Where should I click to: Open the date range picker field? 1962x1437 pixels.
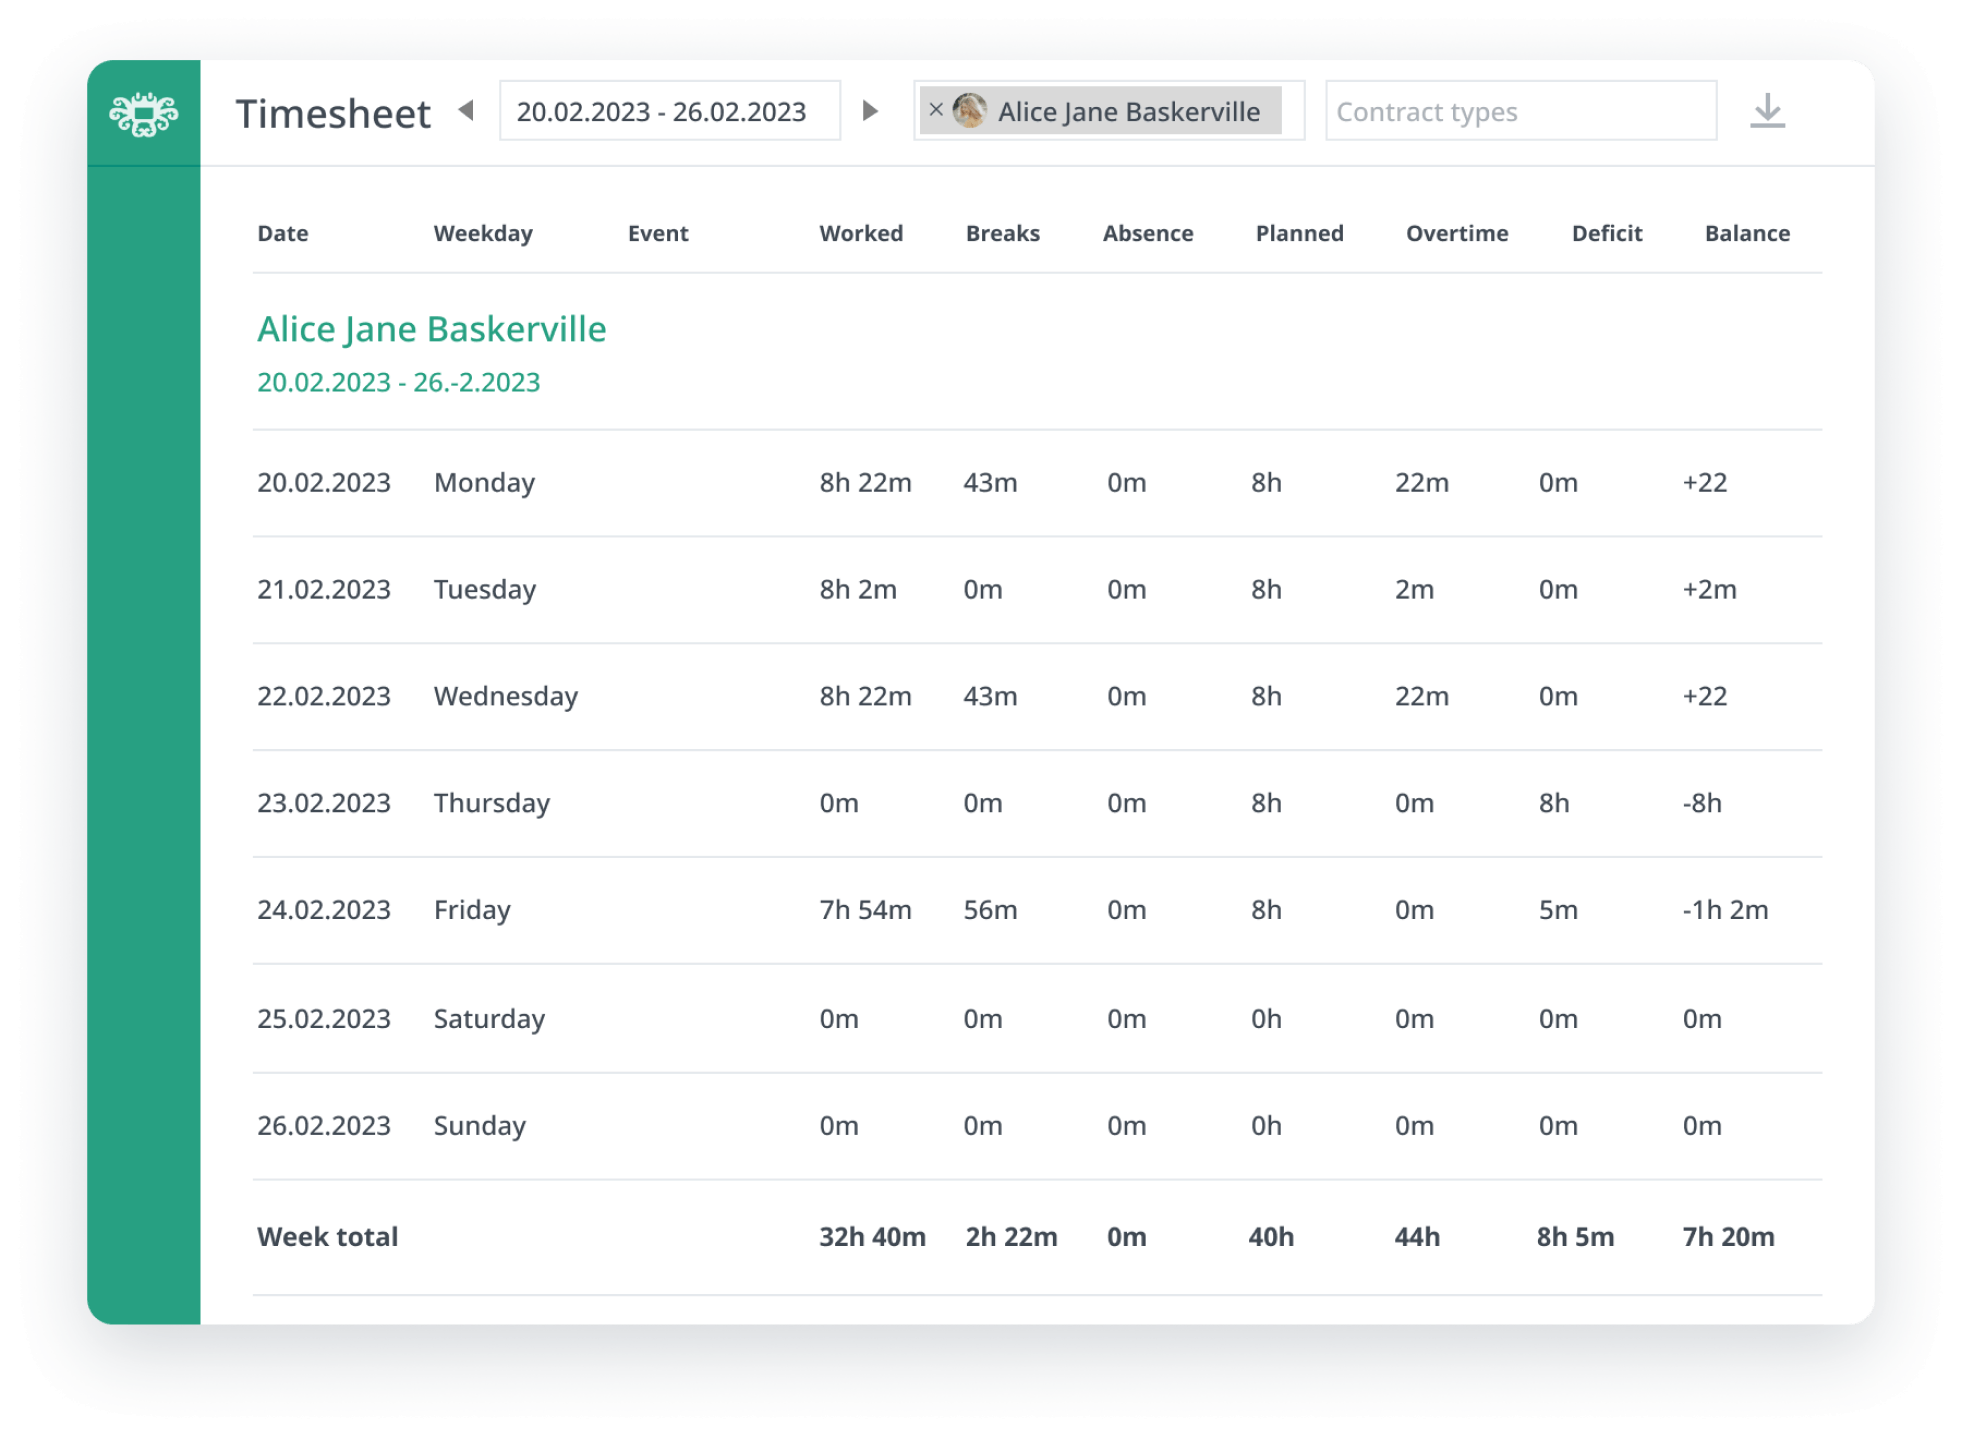coord(669,110)
